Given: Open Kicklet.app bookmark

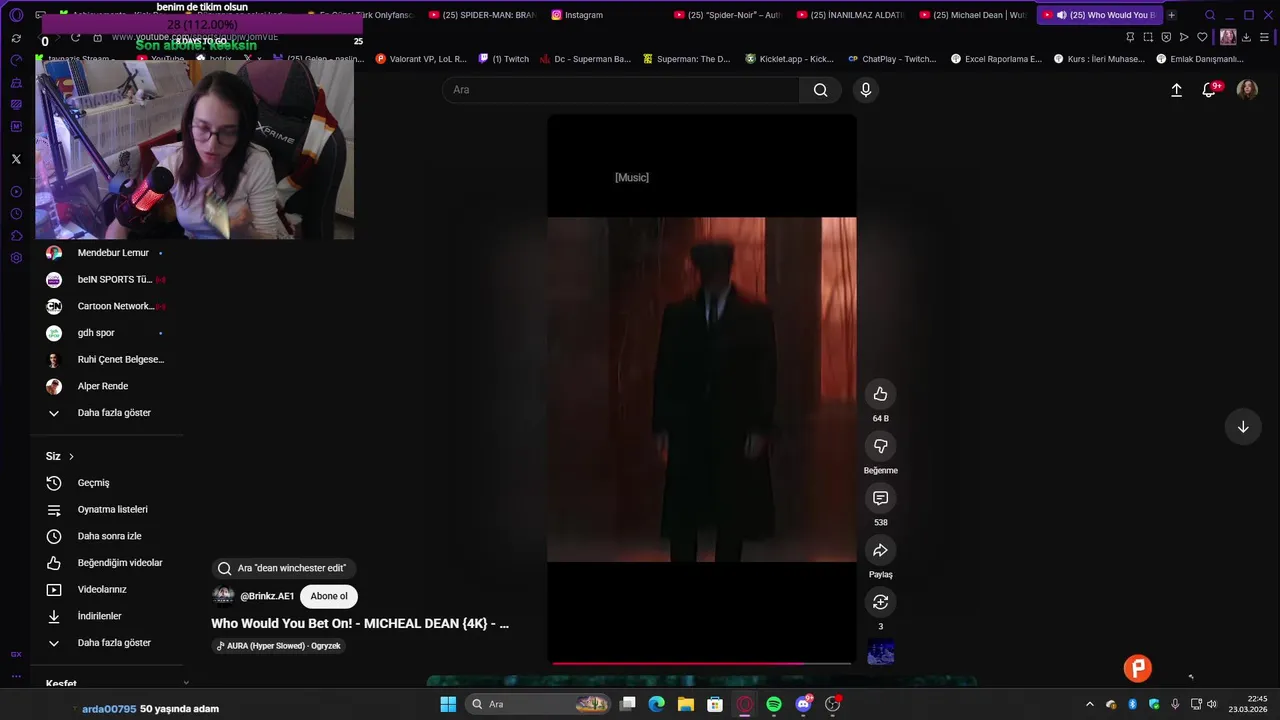Looking at the screenshot, I should point(789,59).
